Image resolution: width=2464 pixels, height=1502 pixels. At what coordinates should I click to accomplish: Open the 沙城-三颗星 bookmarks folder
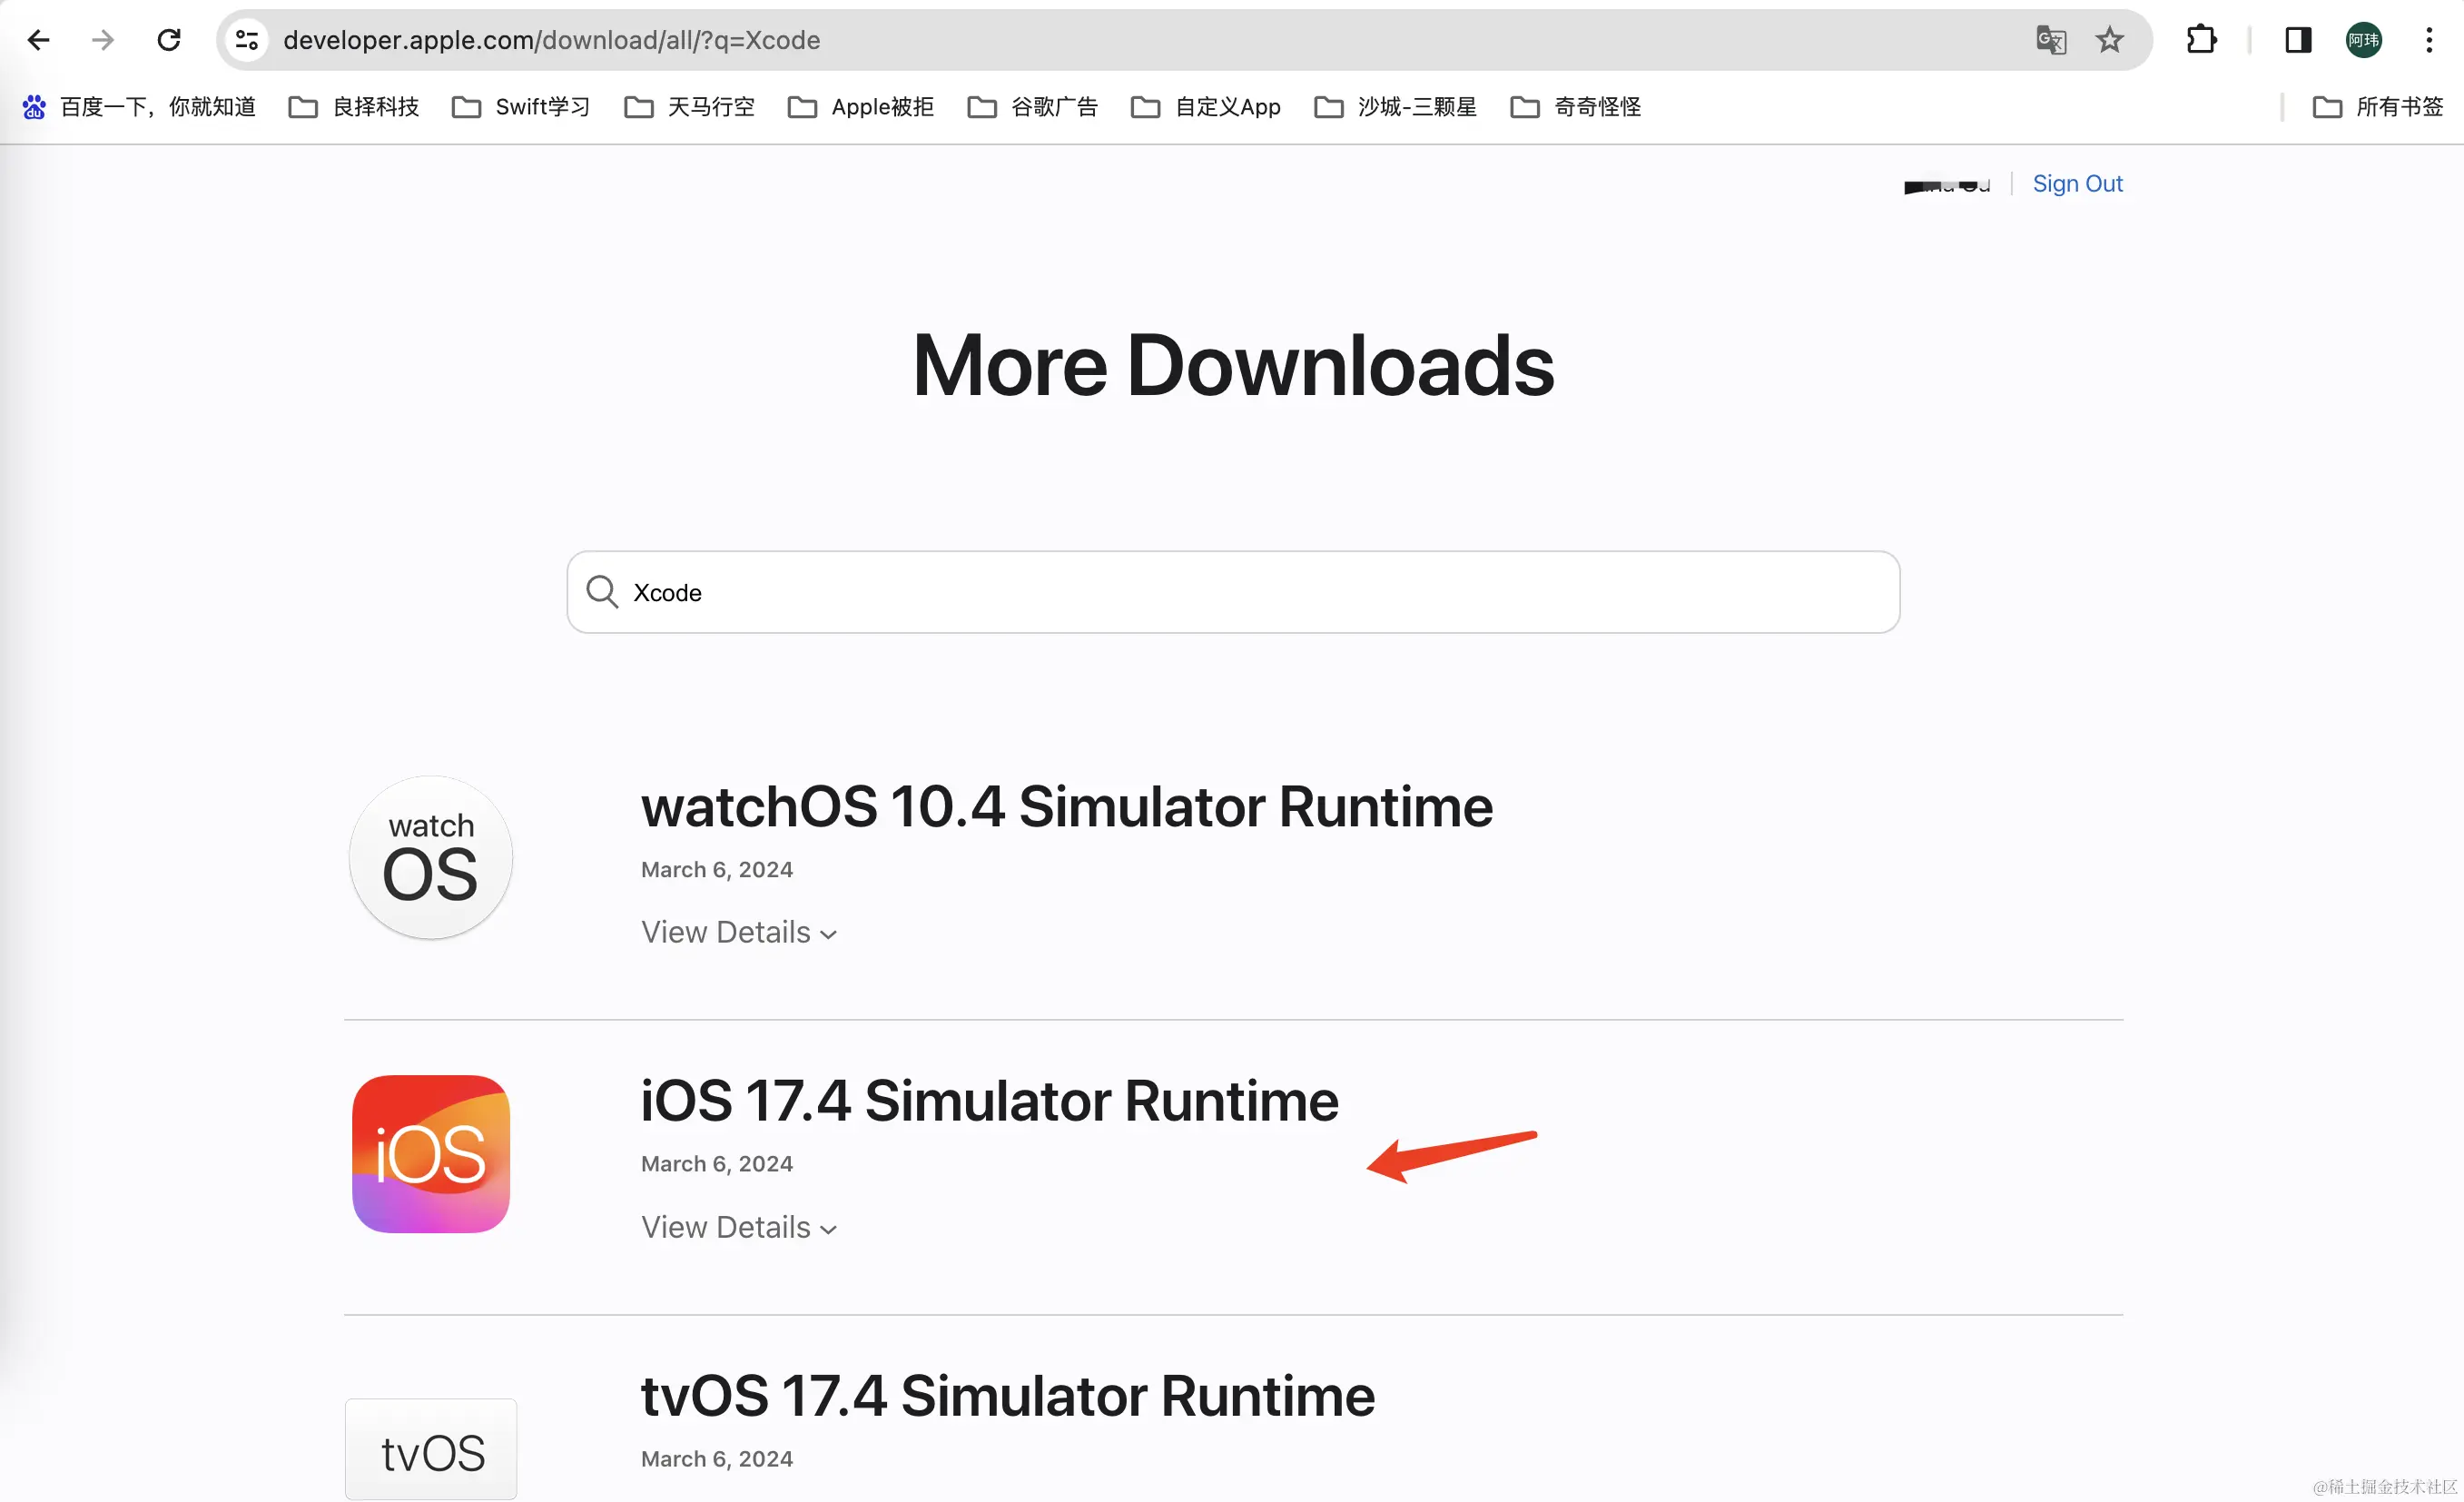[1395, 107]
